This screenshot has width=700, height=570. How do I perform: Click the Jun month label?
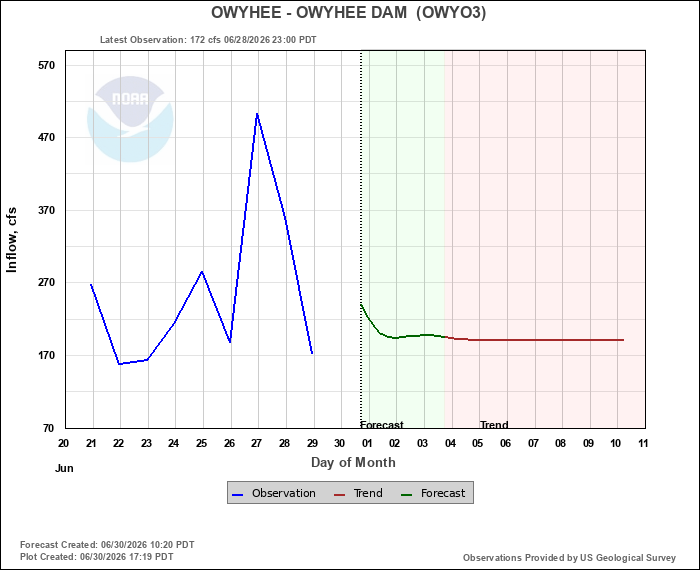64,468
